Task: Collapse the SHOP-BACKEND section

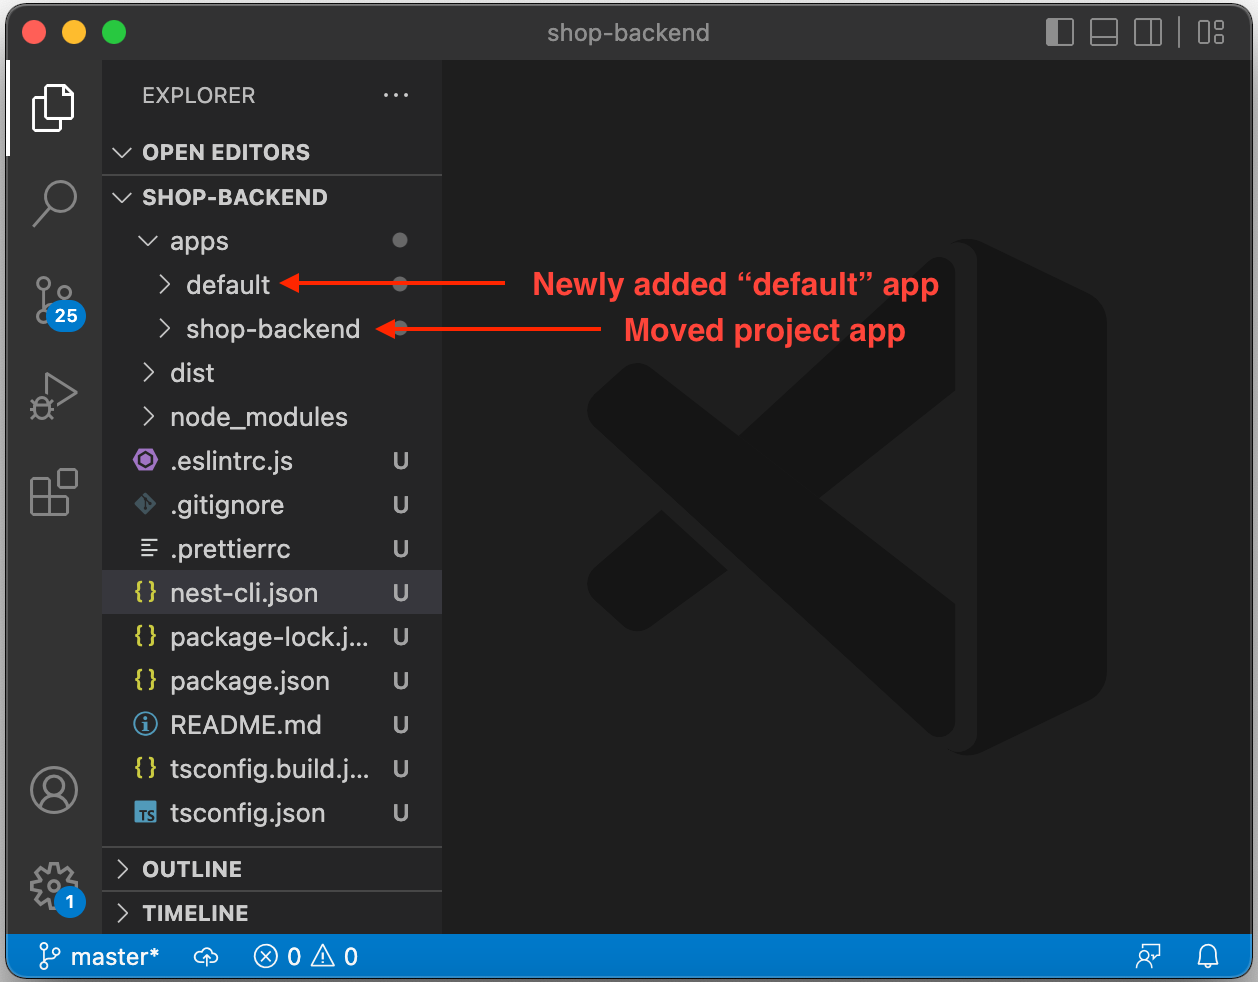Action: click(x=272, y=197)
